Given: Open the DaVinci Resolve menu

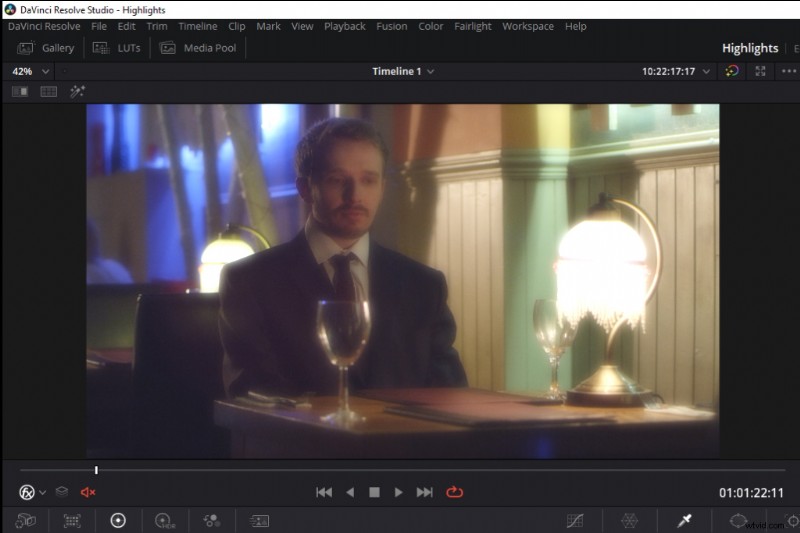Looking at the screenshot, I should [44, 27].
